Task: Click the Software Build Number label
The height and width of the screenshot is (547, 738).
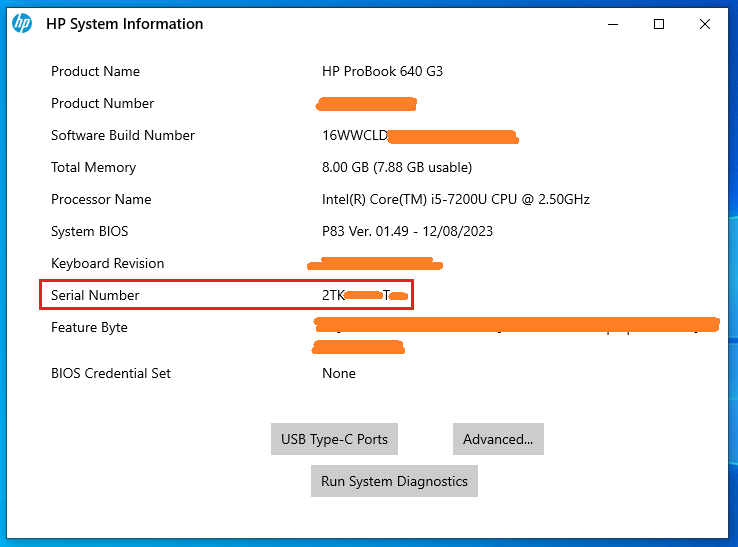Action: (123, 135)
